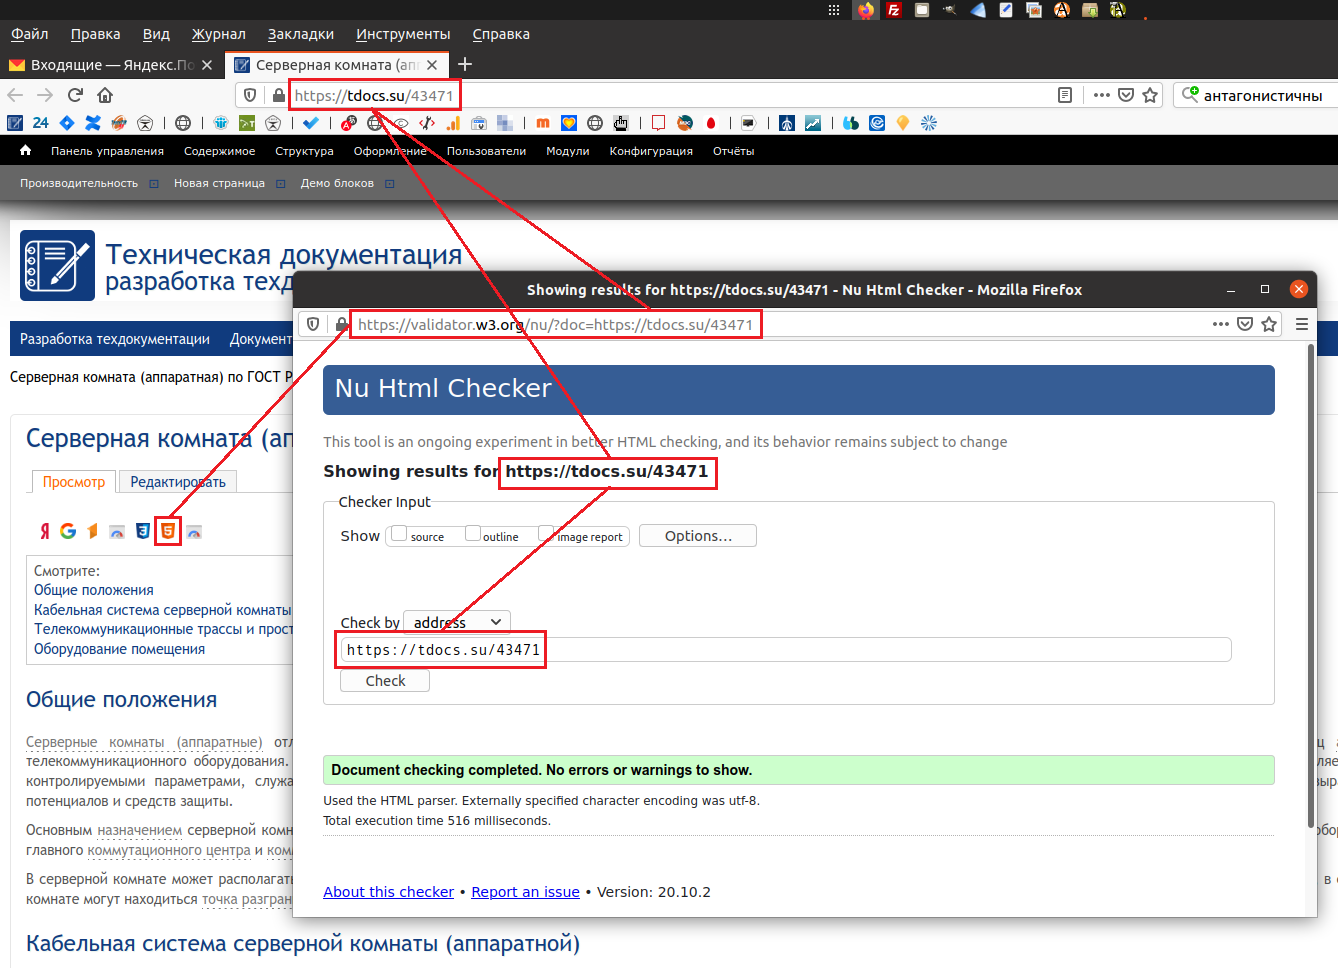1338x968 pixels.
Task: Open the applications grid icon in the top panel
Action: pyautogui.click(x=834, y=10)
